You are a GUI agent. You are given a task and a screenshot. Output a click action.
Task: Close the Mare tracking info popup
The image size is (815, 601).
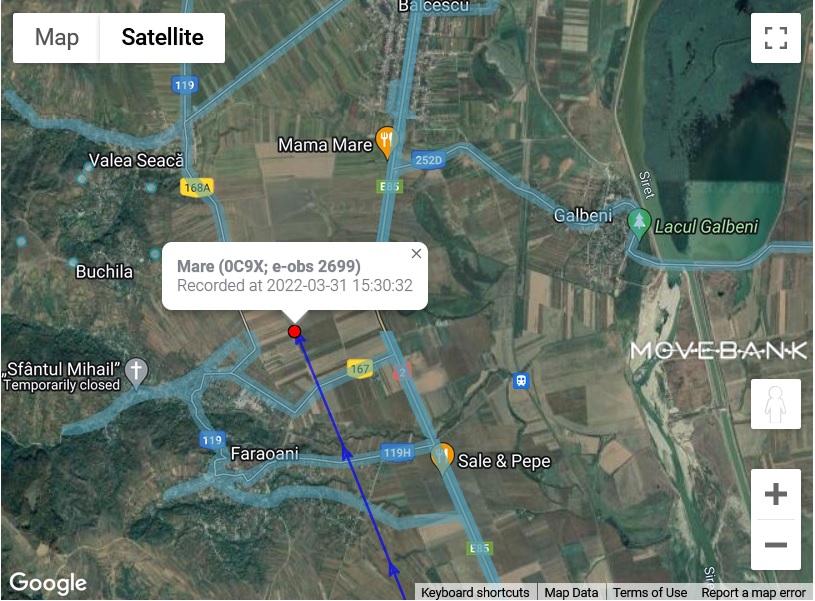416,254
